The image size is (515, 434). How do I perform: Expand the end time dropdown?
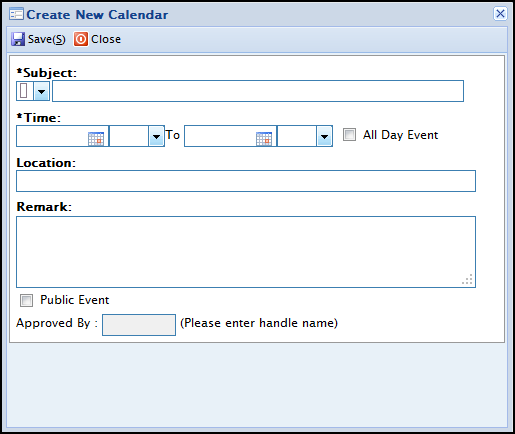point(324,136)
